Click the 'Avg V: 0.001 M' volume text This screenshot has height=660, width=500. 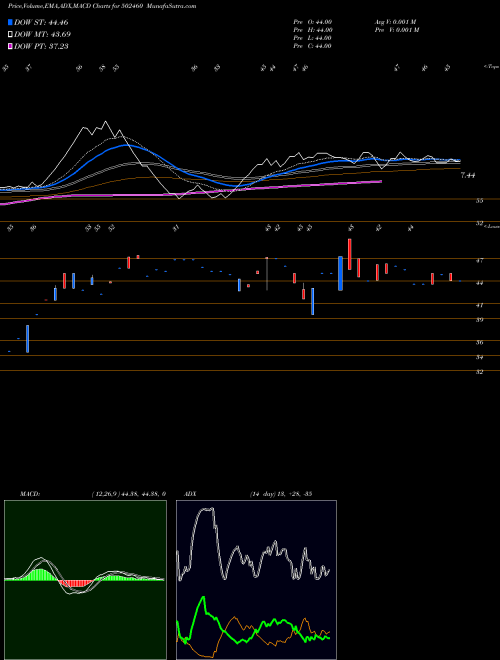(x=395, y=22)
